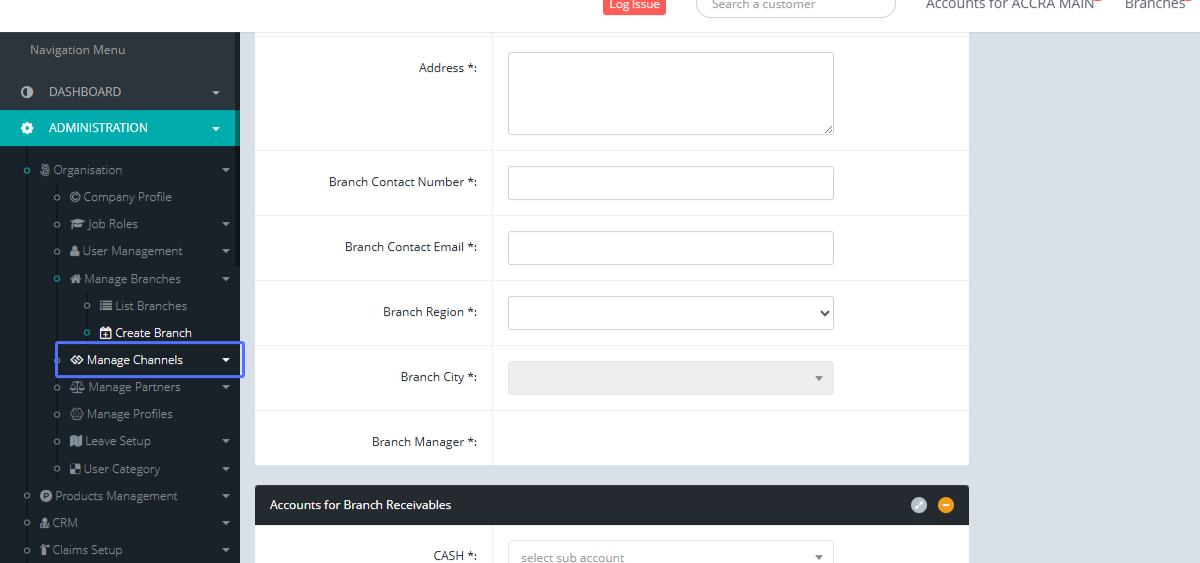Expand the Manage Channels submenu
This screenshot has width=1200, height=563.
tap(226, 360)
